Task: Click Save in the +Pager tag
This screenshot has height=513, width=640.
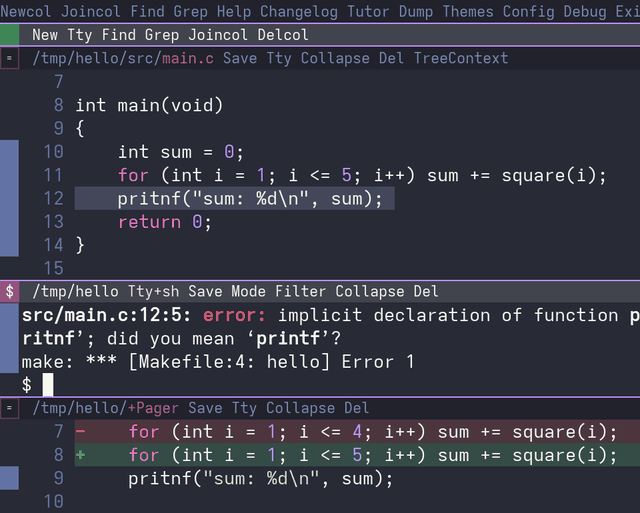Action: point(205,408)
